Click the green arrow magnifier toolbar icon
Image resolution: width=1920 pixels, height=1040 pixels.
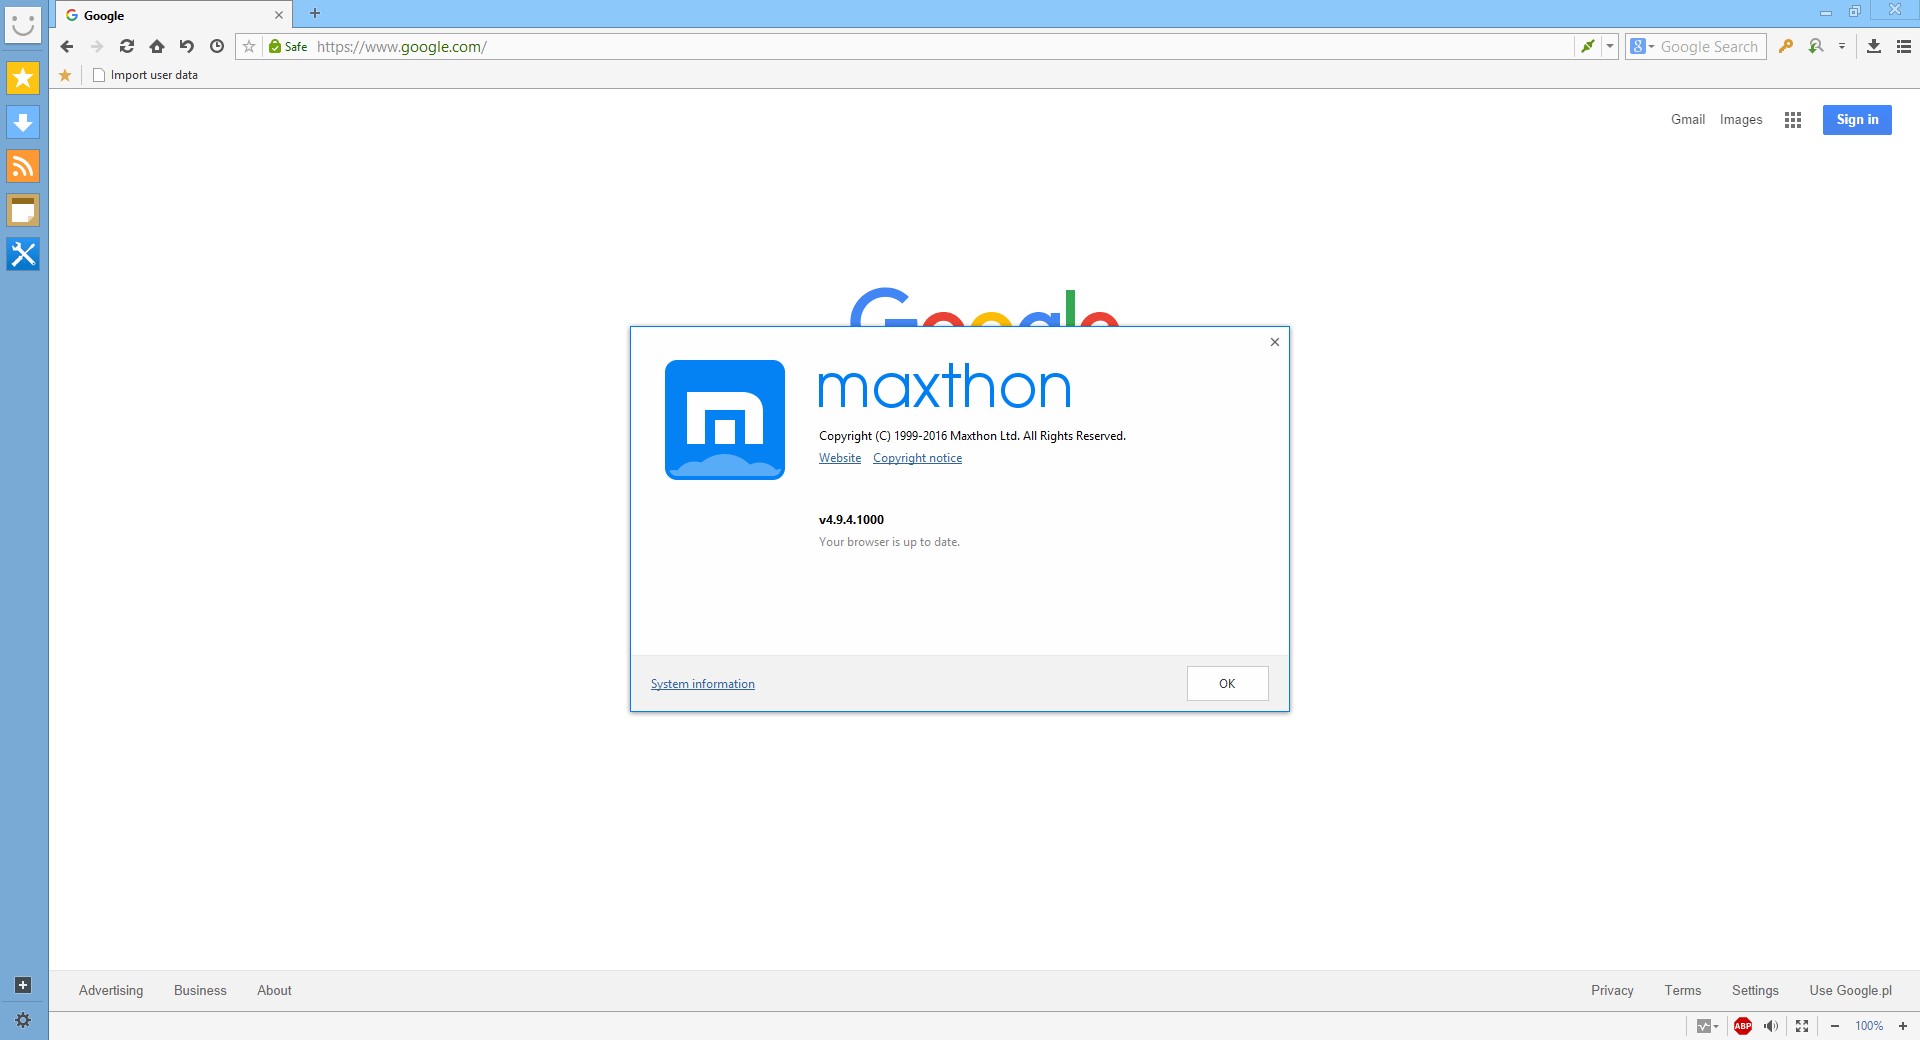(x=1816, y=46)
